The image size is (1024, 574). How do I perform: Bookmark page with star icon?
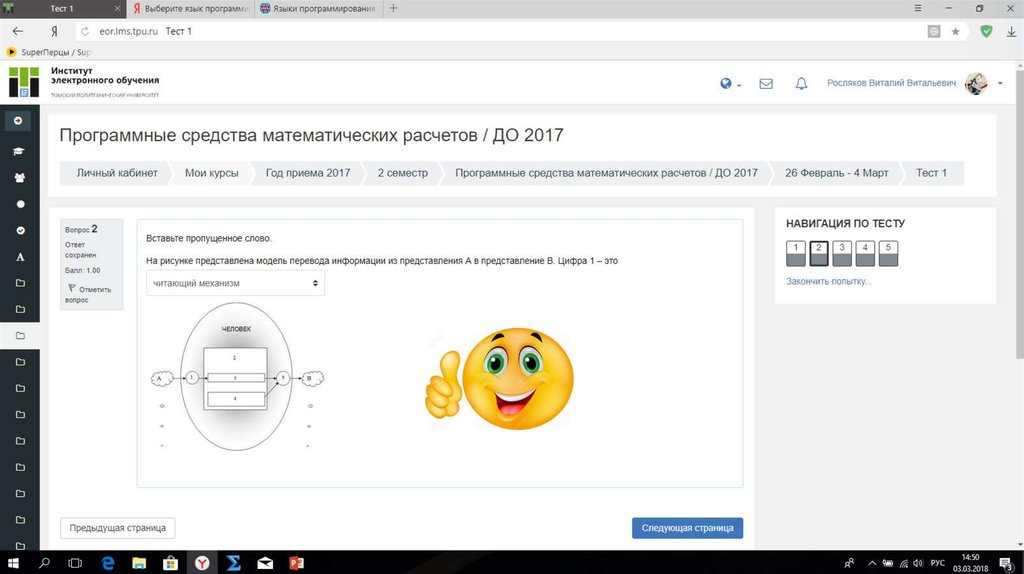[955, 31]
